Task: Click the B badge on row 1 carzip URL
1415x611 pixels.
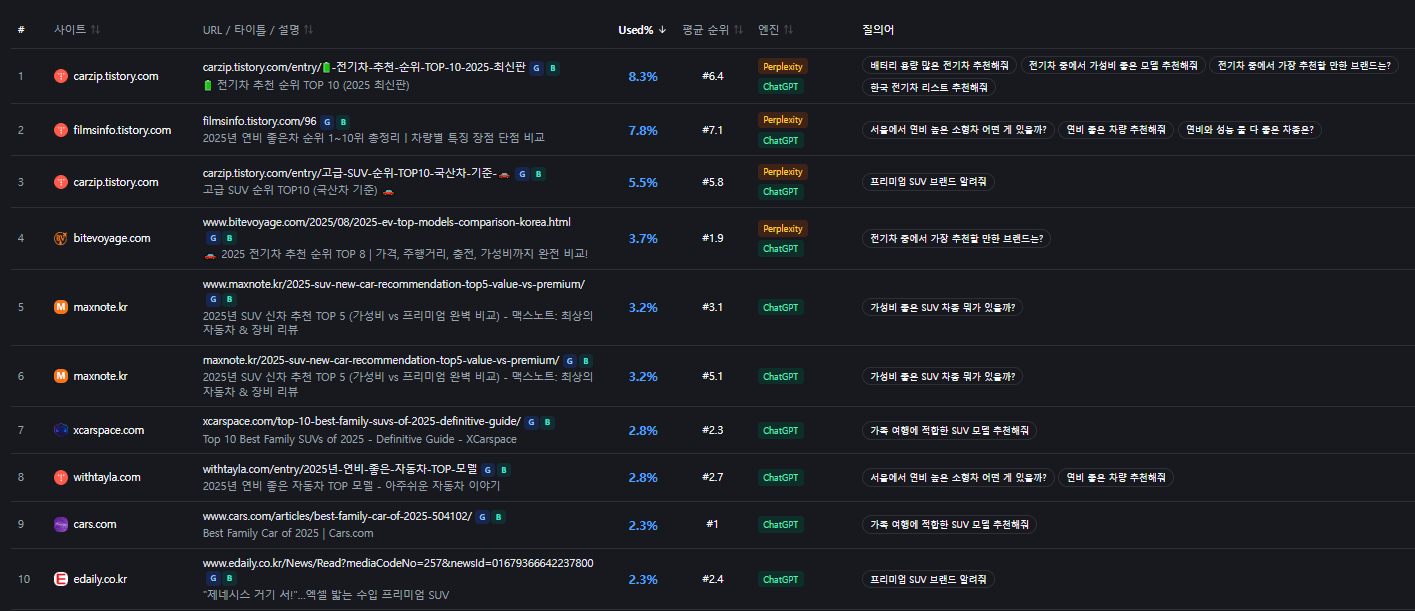Action: (553, 68)
